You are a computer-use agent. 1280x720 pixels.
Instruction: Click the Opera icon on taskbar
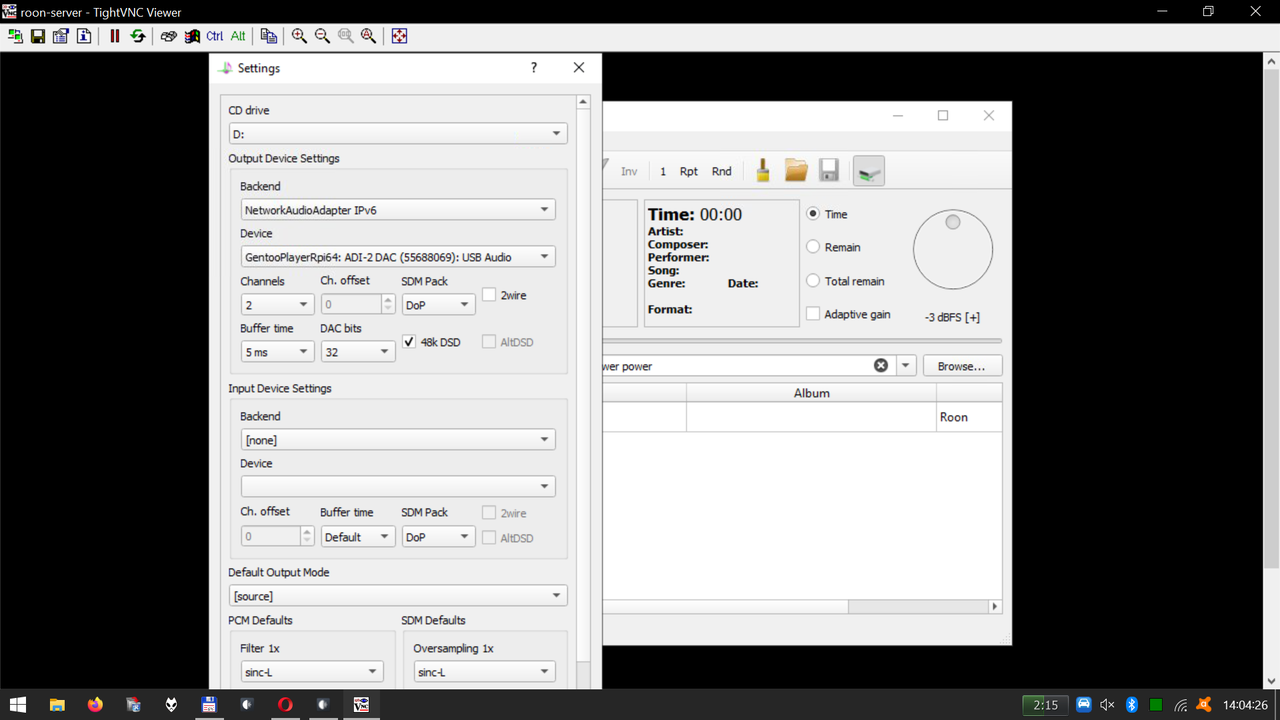pyautogui.click(x=285, y=705)
